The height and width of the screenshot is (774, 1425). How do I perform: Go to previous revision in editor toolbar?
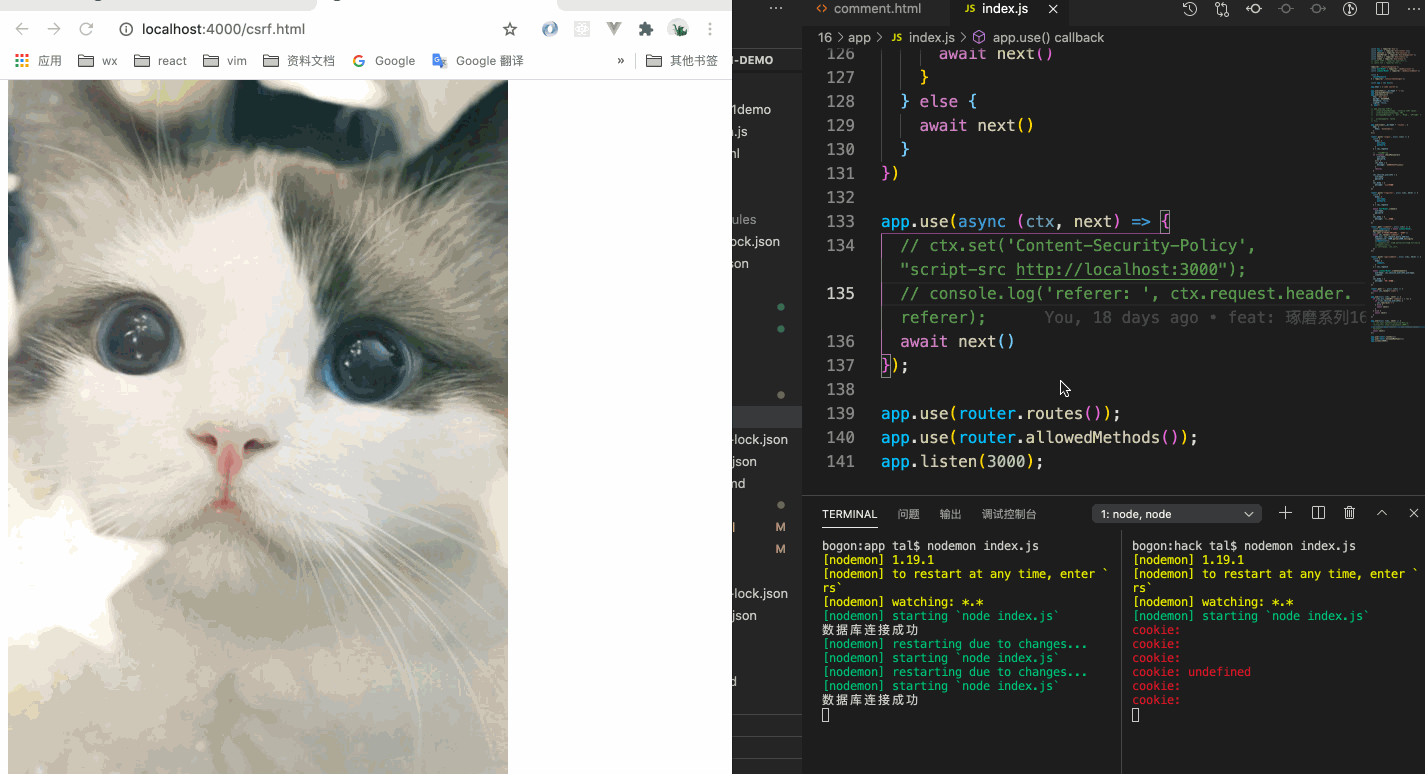point(1254,9)
